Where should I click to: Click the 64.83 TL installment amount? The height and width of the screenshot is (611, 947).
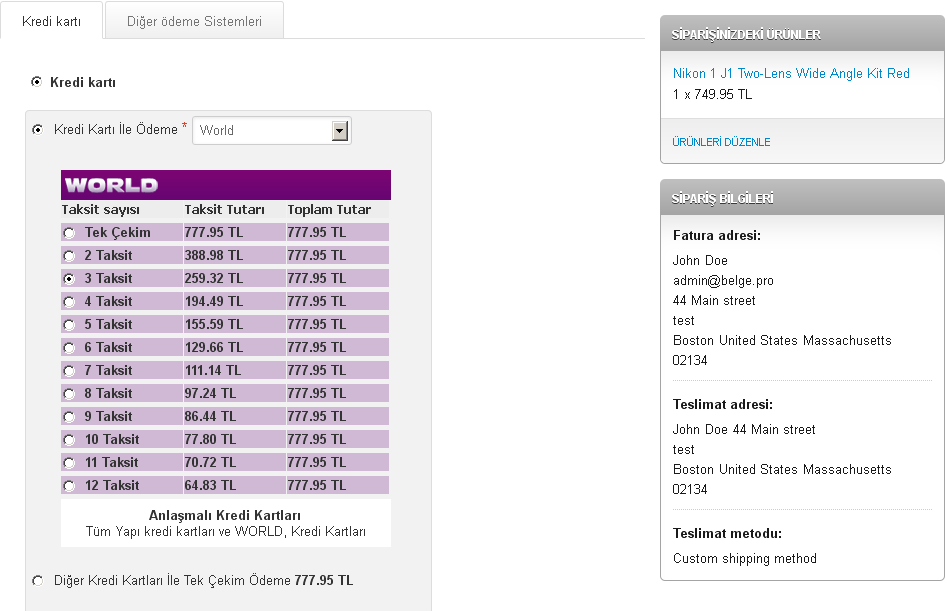coord(210,485)
